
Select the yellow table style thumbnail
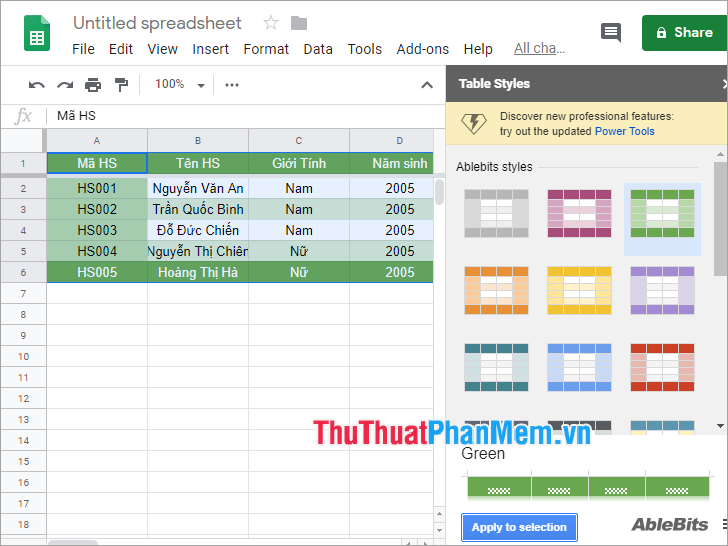(x=579, y=291)
